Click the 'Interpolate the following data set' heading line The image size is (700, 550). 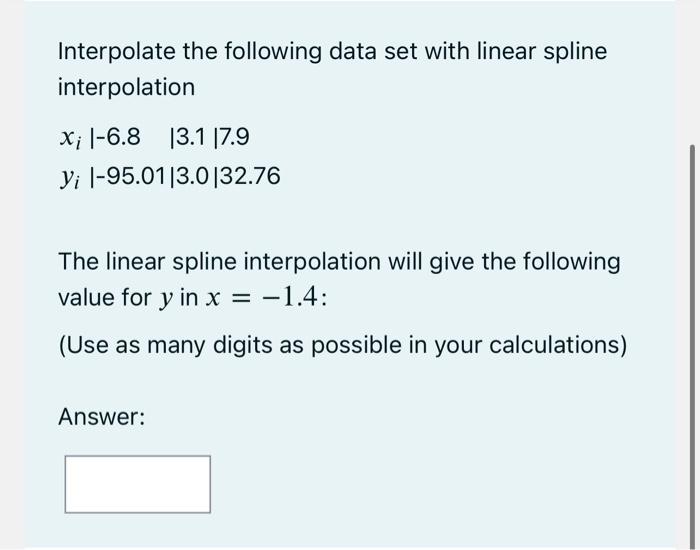(333, 52)
